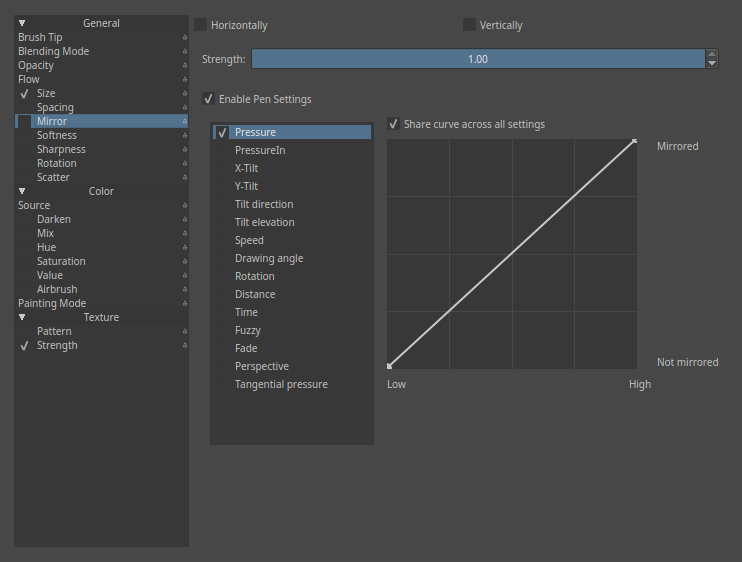The image size is (742, 562).
Task: Select Speed sensor
Action: 249,240
